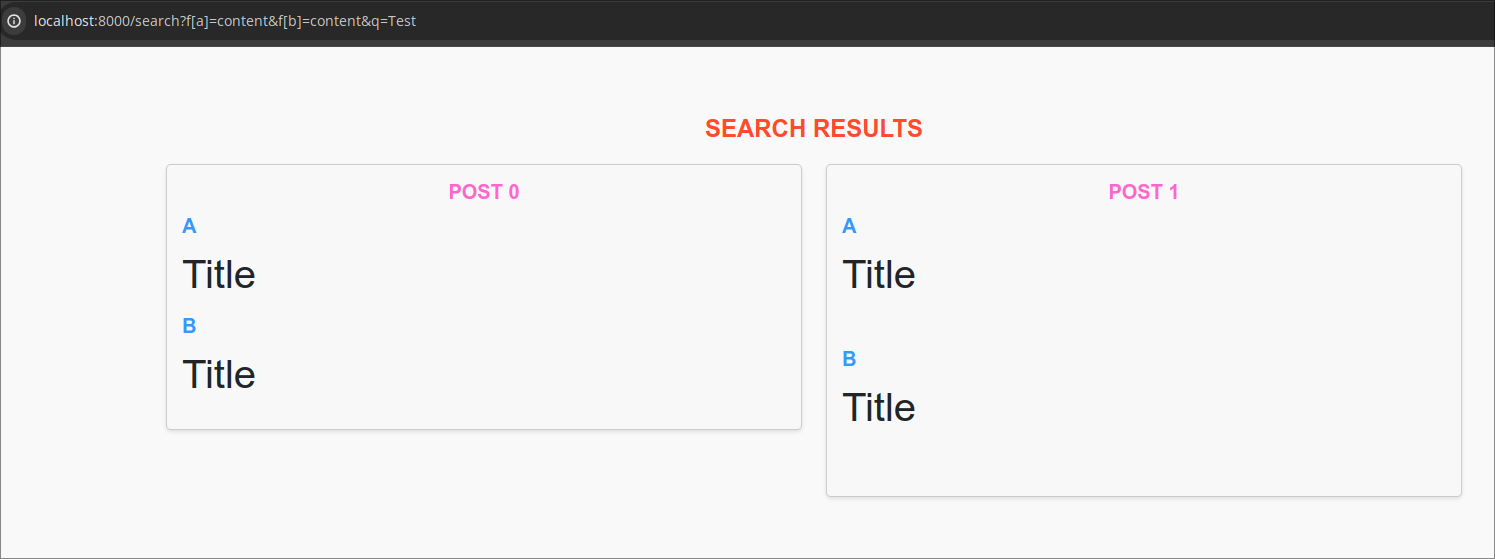Viewport: 1495px width, 559px height.
Task: Click the SEARCH RESULTS heading
Action: (x=813, y=129)
